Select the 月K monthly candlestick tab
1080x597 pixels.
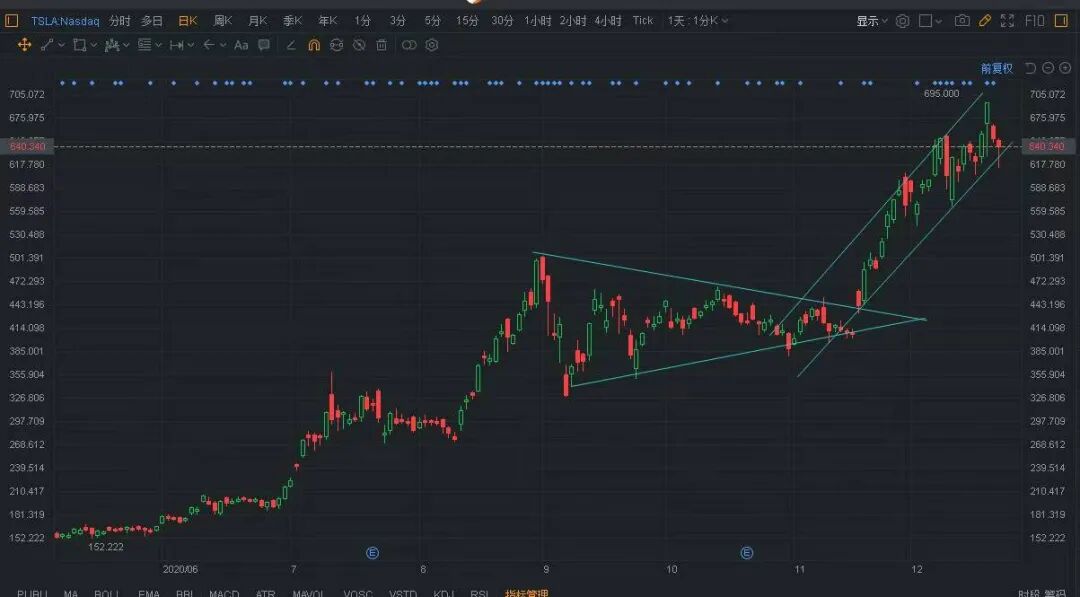pyautogui.click(x=258, y=21)
